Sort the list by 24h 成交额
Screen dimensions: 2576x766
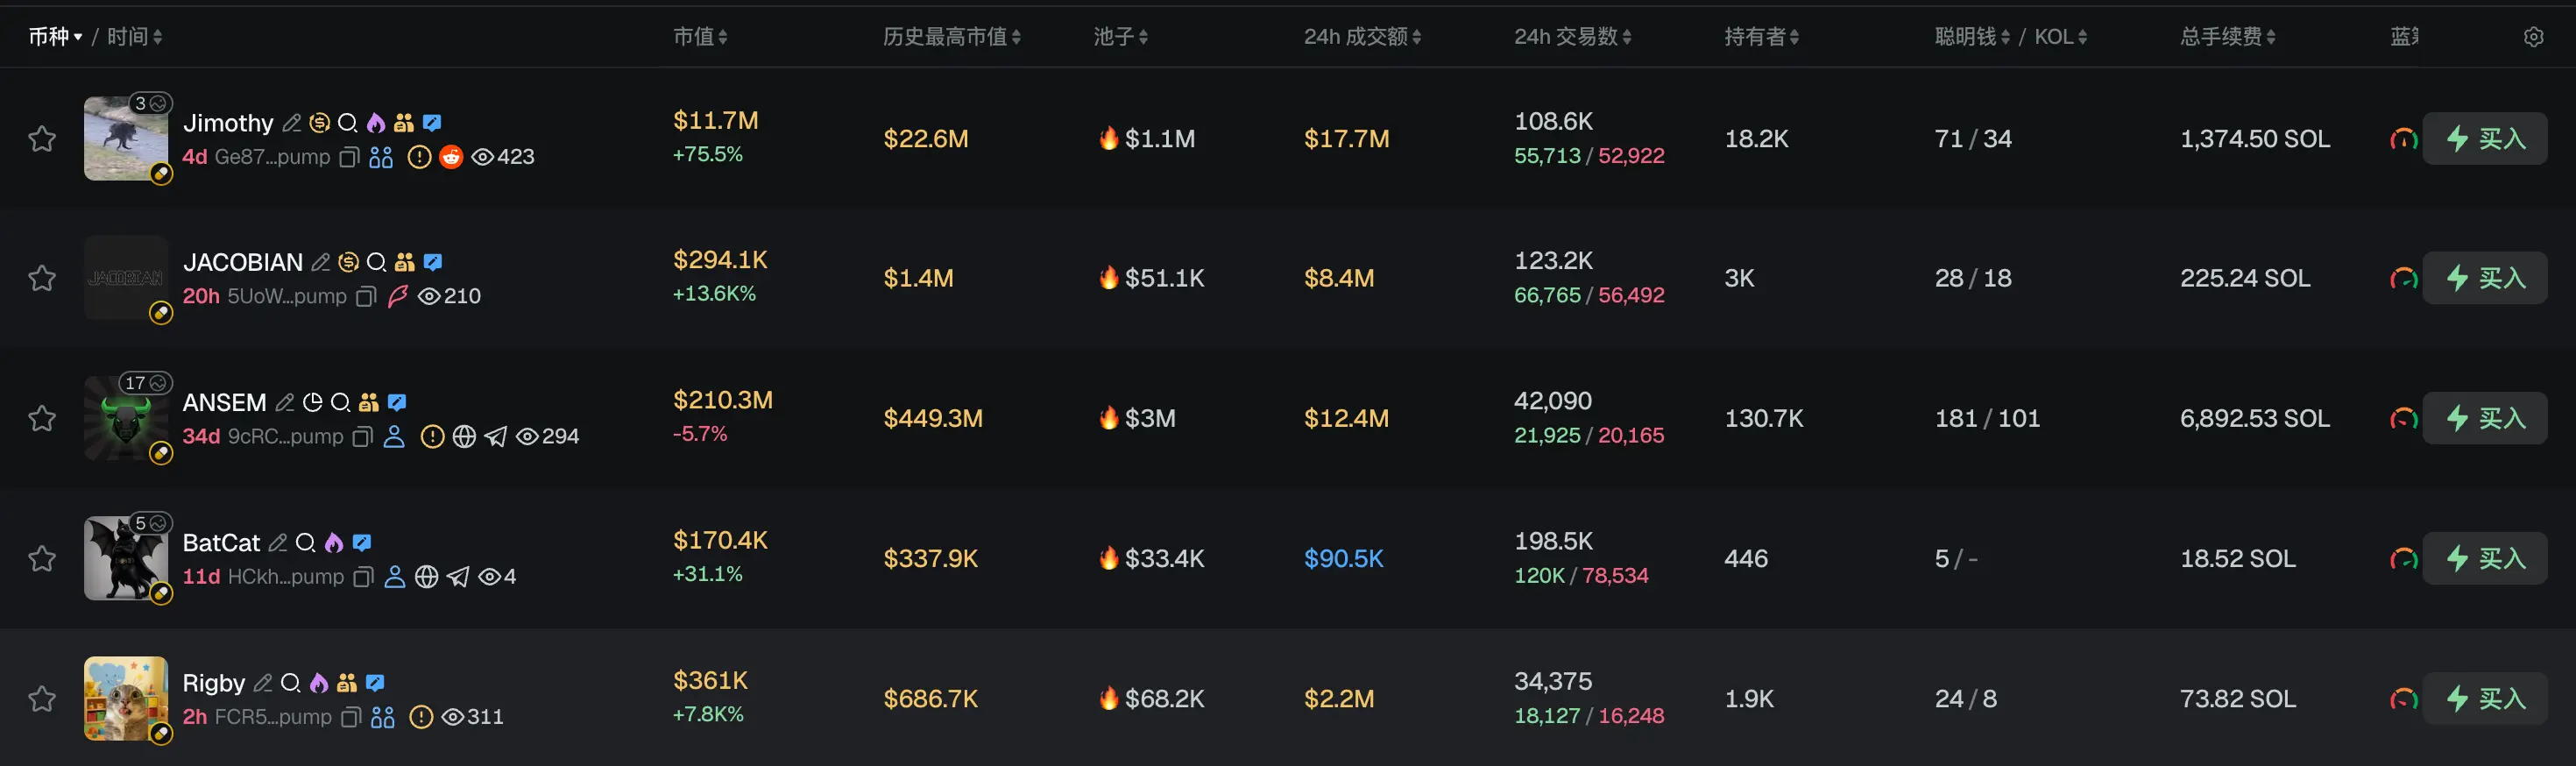point(1362,37)
